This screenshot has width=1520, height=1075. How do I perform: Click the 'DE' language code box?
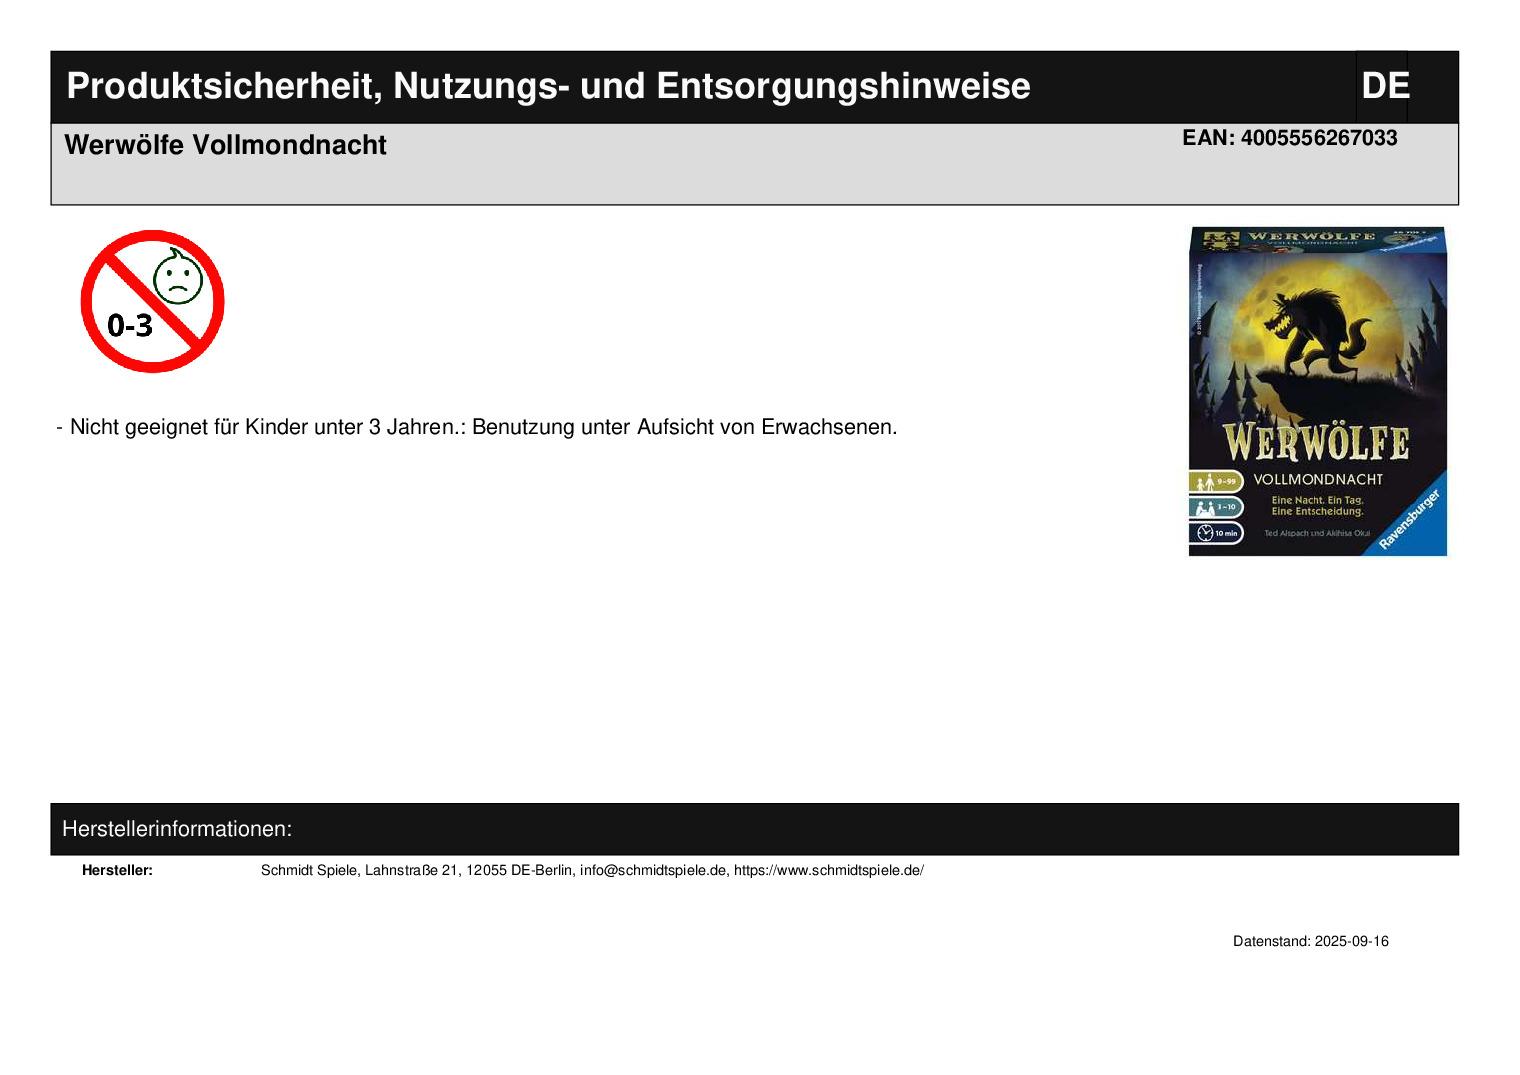click(1384, 86)
